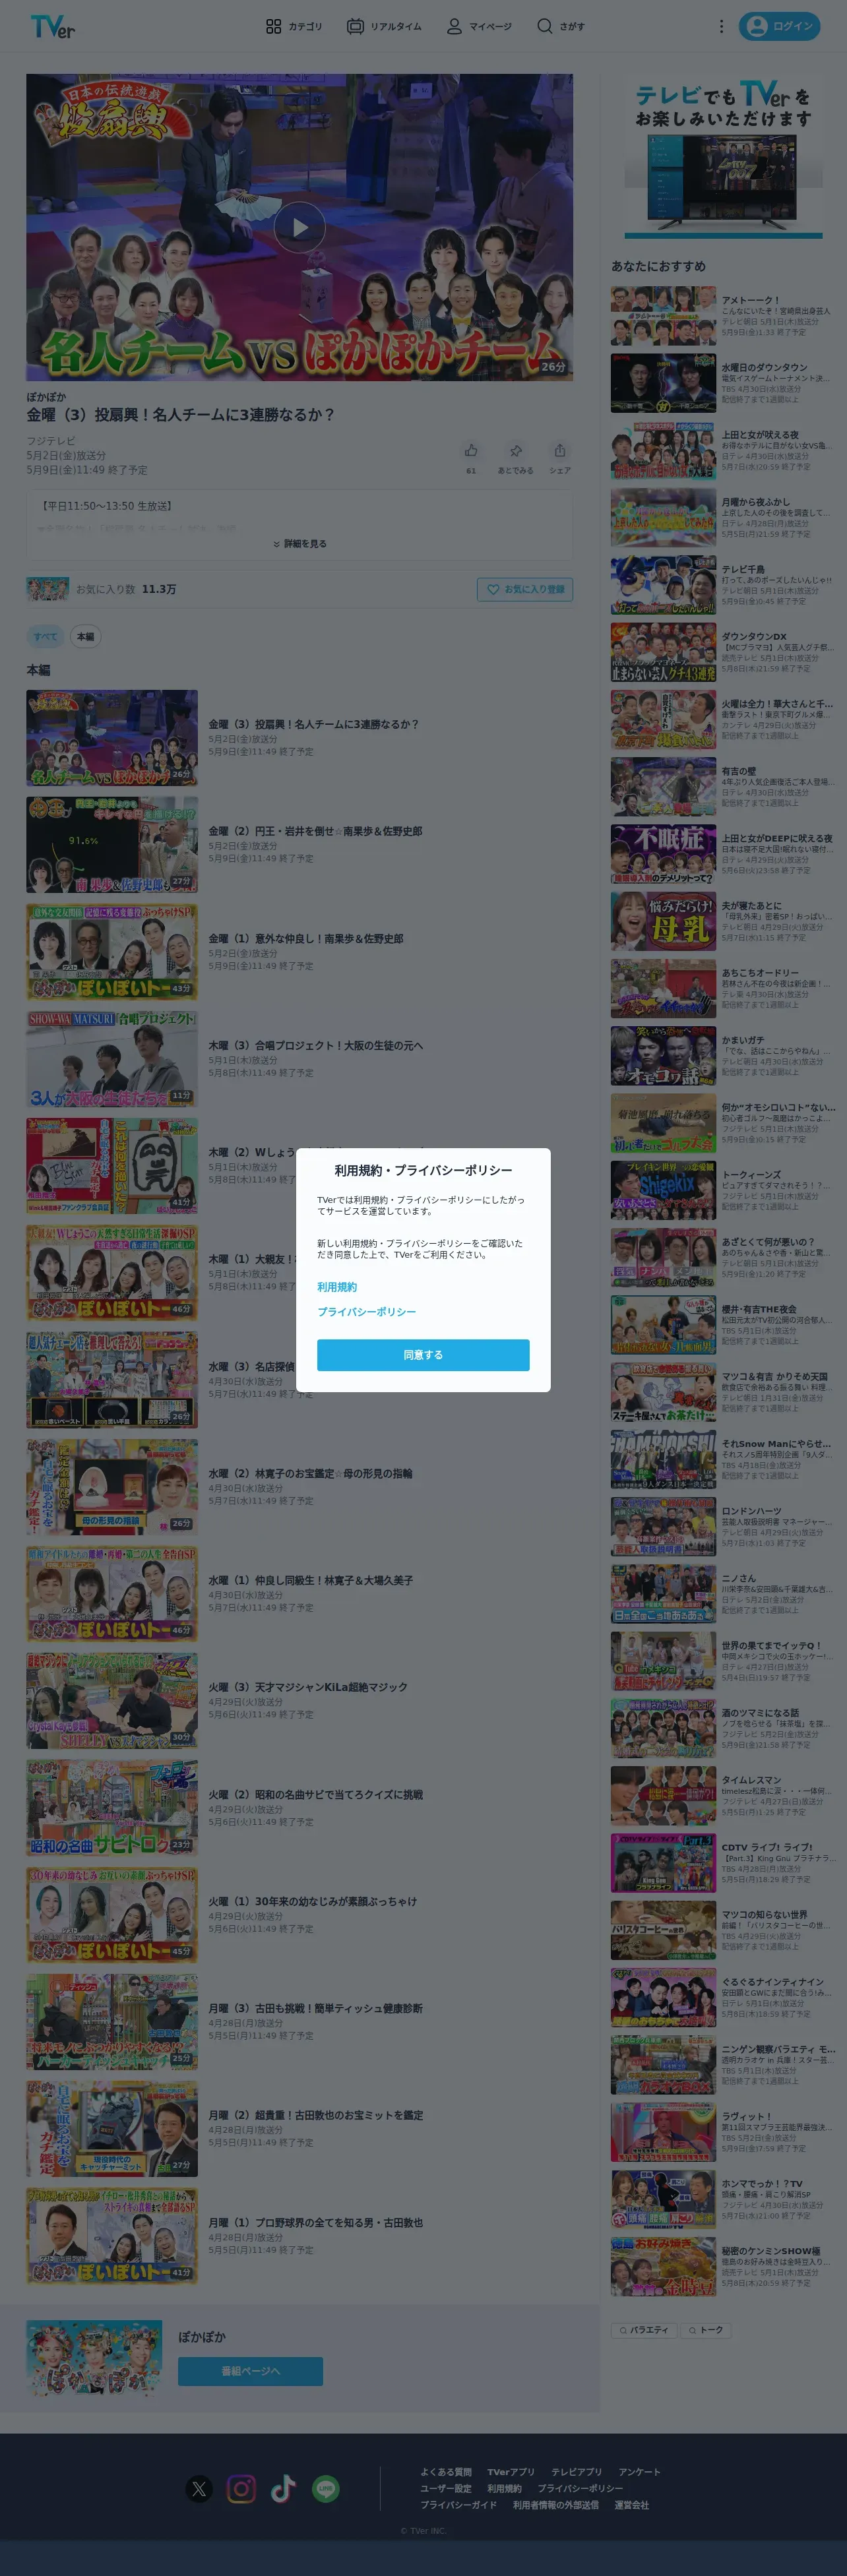The width and height of the screenshot is (847, 2576).
Task: Go to マイページ
Action: tap(479, 26)
